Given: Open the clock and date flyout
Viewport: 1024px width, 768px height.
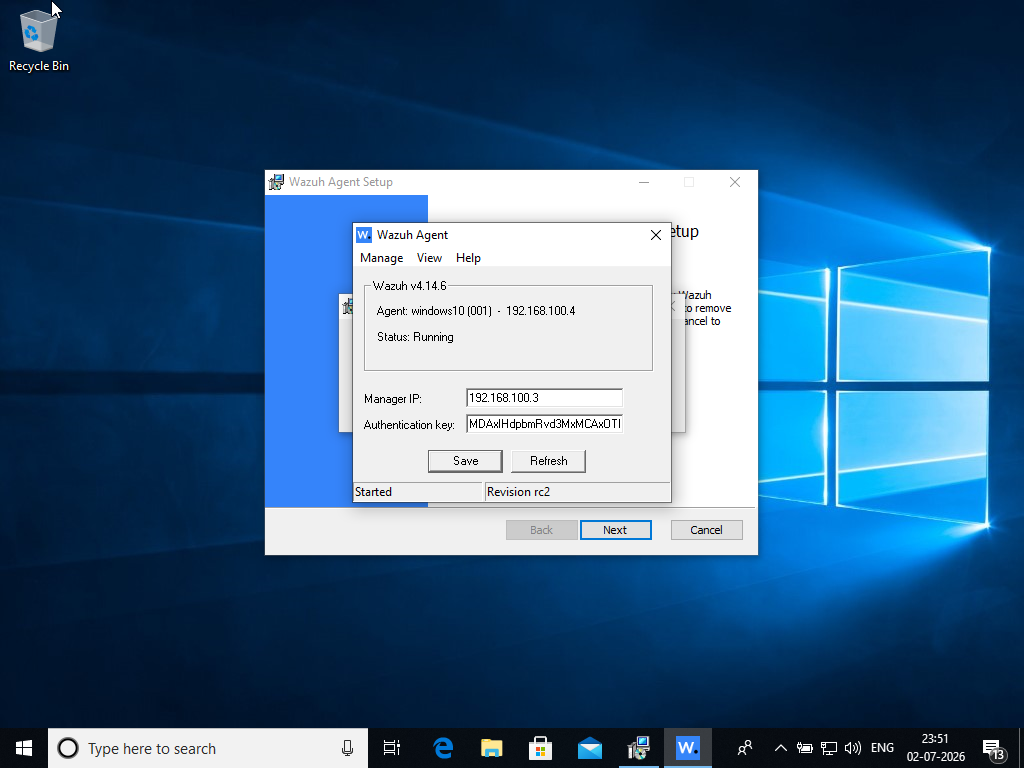Looking at the screenshot, I should [935, 748].
